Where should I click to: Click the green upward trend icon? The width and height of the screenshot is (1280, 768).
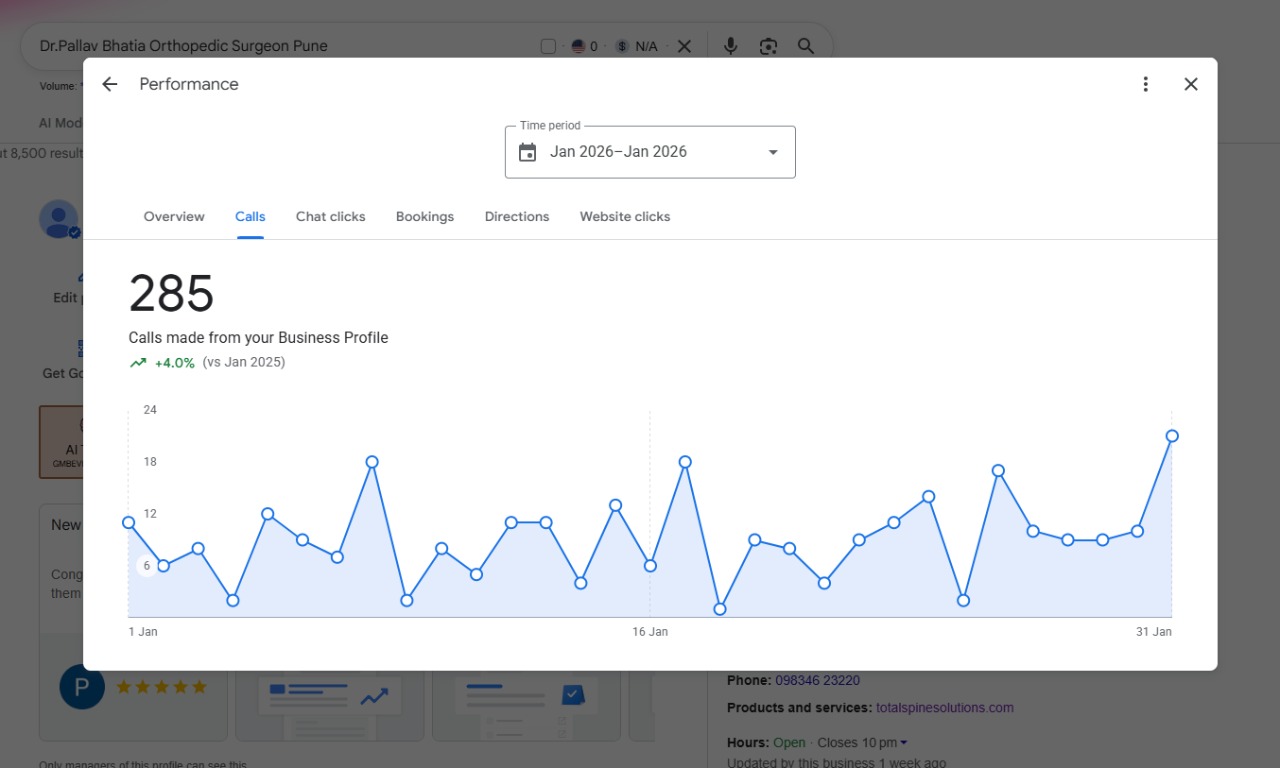[x=138, y=363]
